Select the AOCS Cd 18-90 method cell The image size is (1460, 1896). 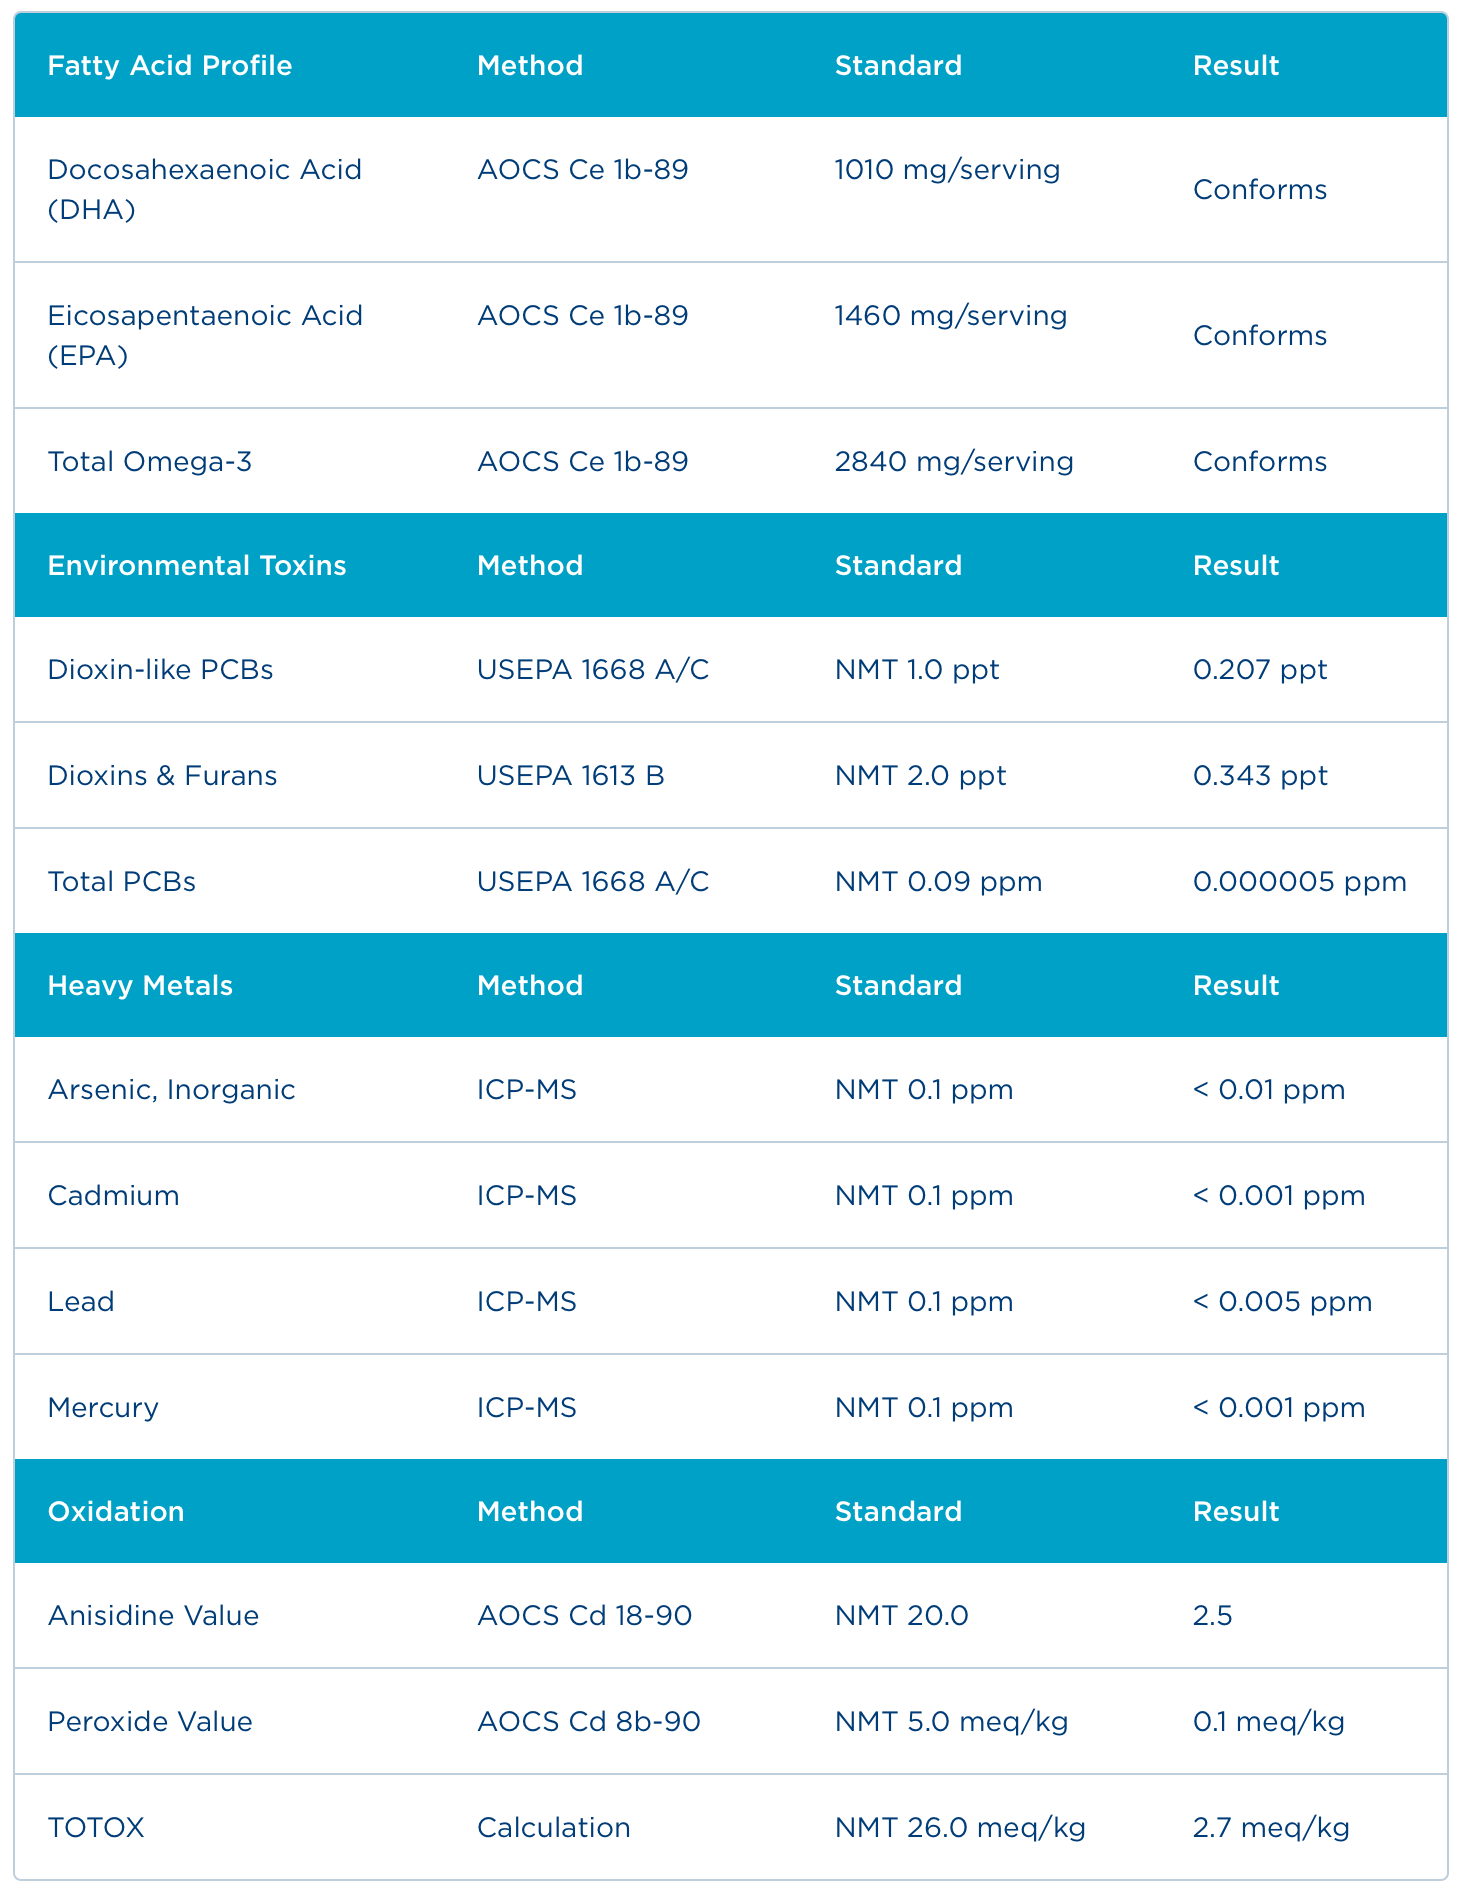(584, 1616)
